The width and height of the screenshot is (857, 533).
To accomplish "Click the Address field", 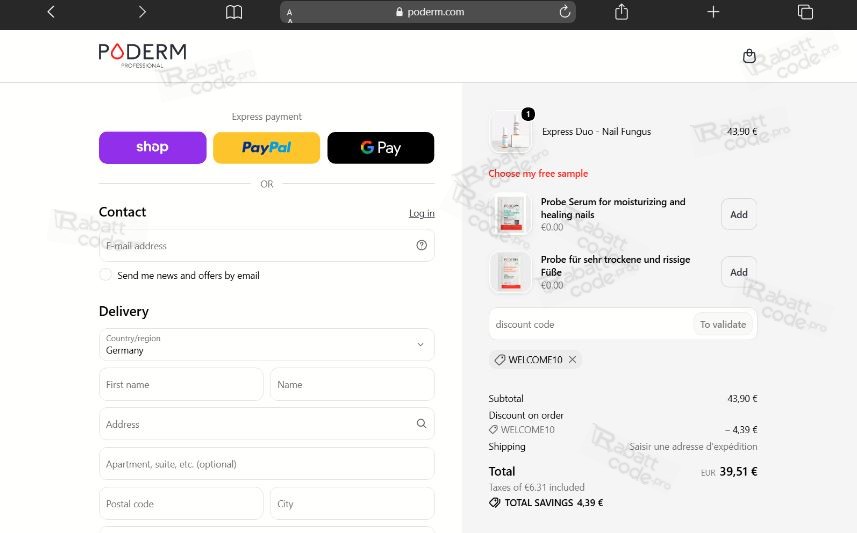I will (267, 424).
